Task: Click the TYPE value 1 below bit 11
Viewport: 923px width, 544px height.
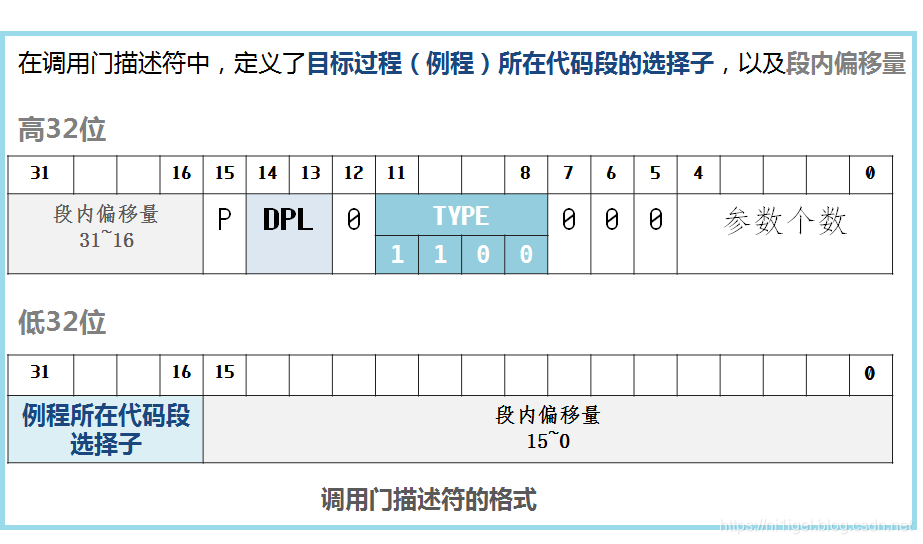Action: coord(397,254)
